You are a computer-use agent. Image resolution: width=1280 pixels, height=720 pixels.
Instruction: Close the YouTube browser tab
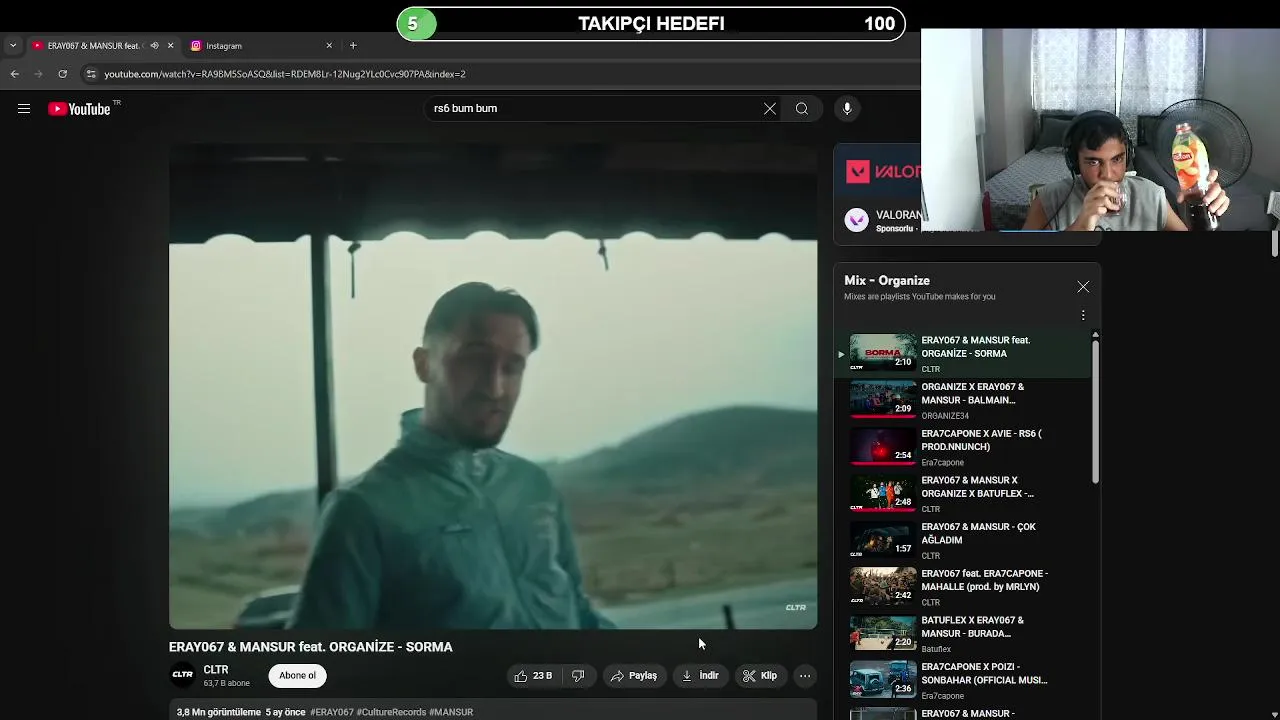pyautogui.click(x=170, y=46)
